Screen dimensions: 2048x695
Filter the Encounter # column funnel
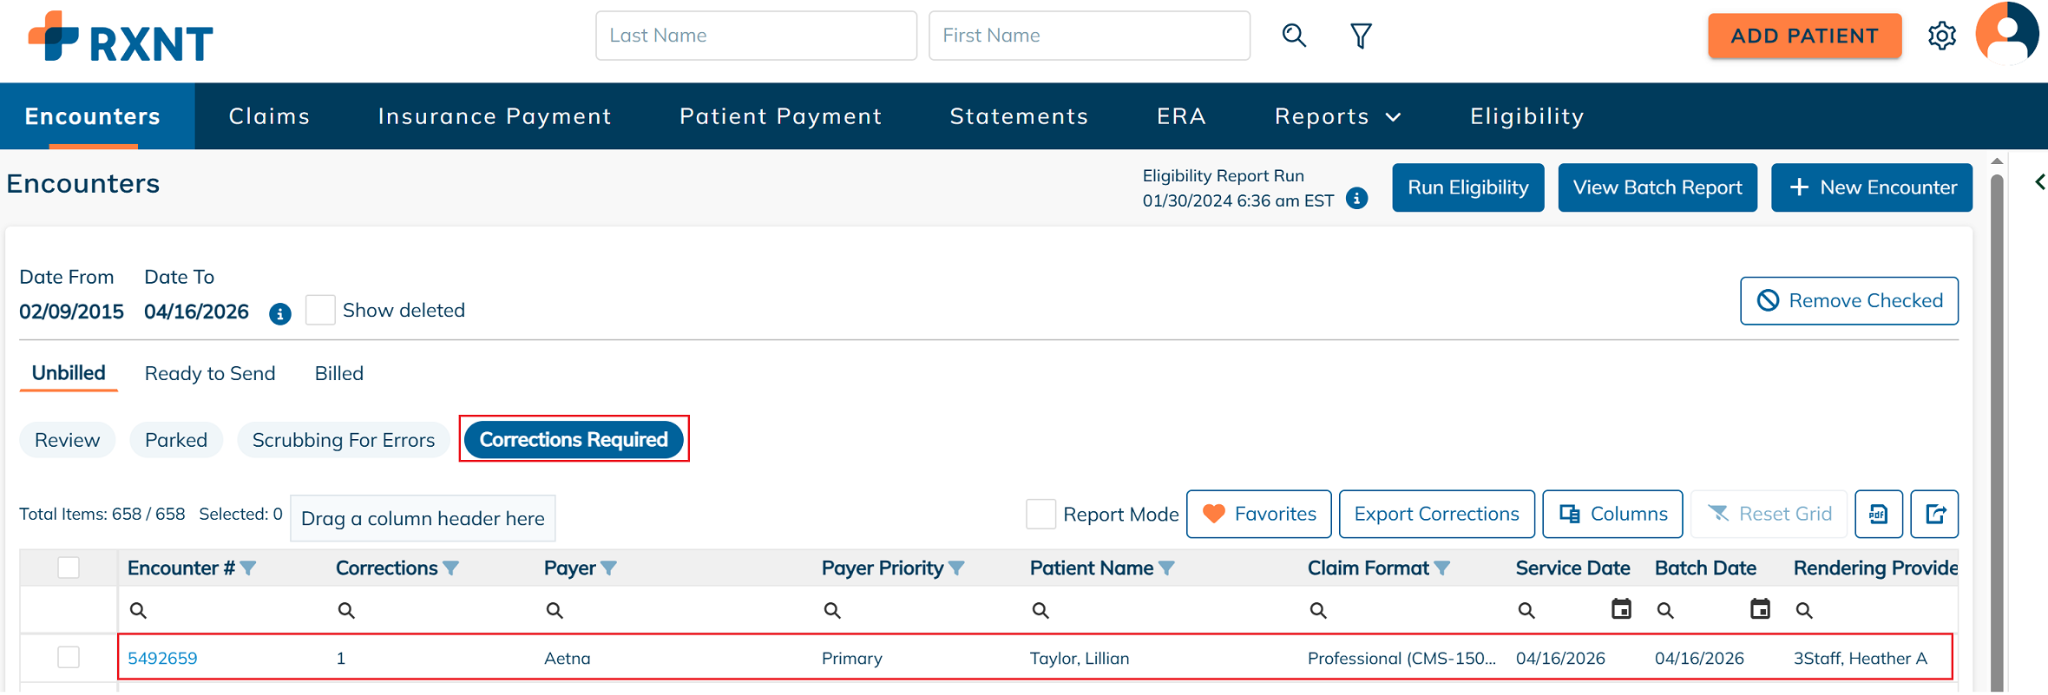249,568
